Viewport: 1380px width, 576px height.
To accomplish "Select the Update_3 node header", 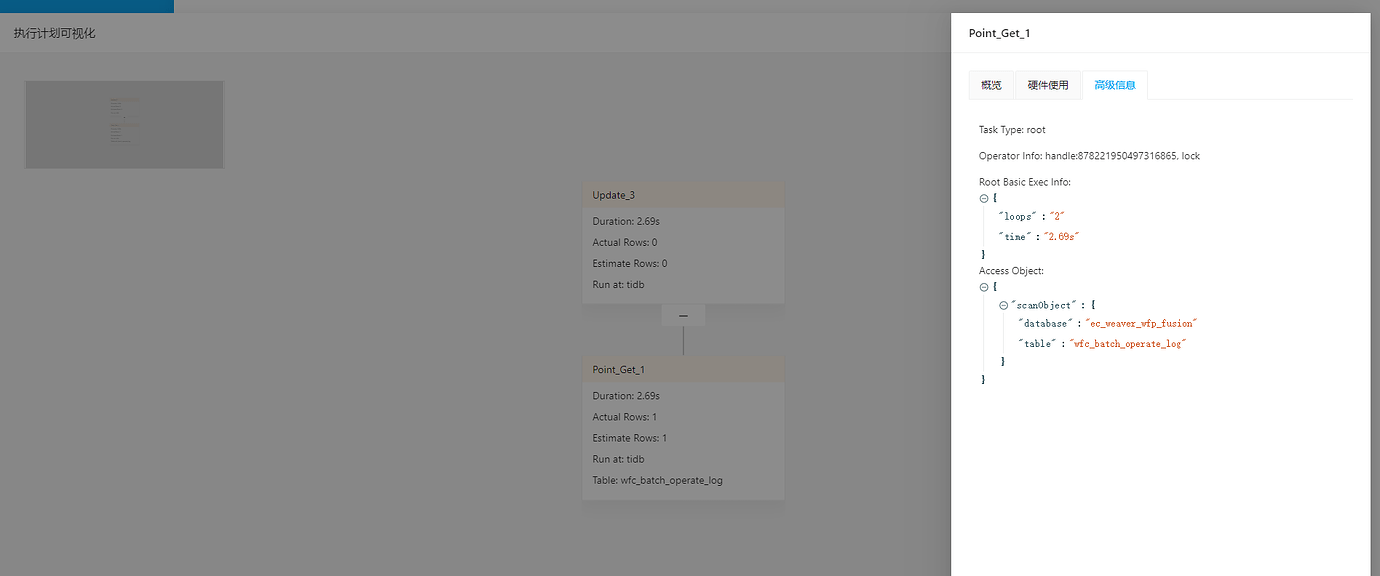I will 683,195.
